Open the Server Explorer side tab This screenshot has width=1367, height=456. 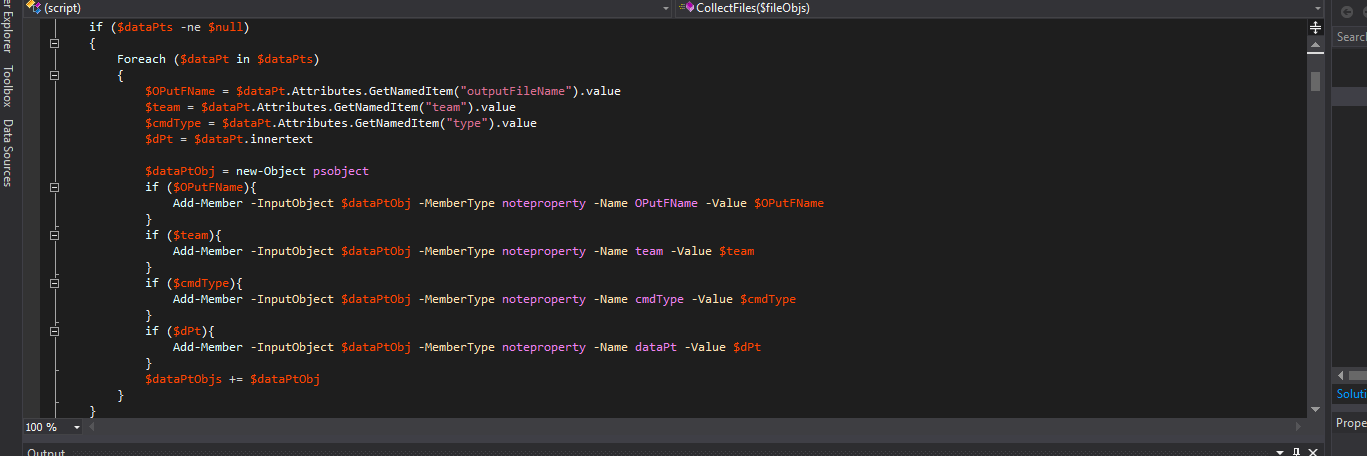pos(7,27)
